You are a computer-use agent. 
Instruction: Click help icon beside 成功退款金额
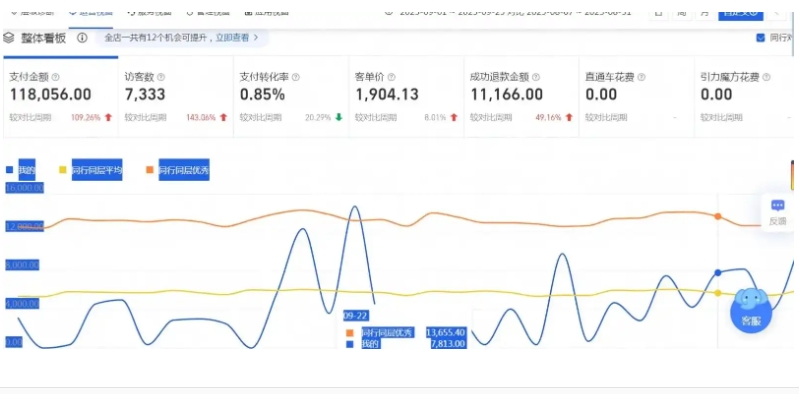click(x=536, y=77)
